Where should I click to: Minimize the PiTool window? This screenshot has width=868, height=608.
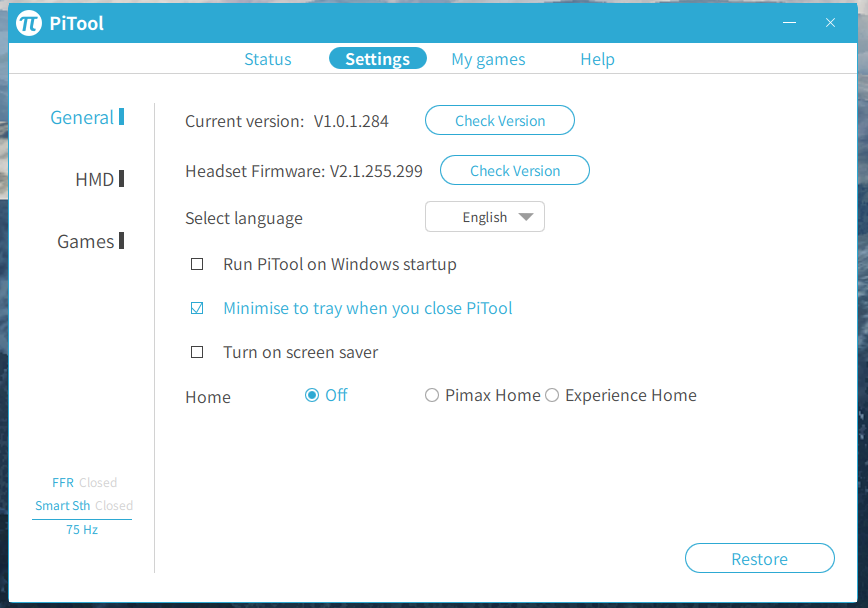789,23
